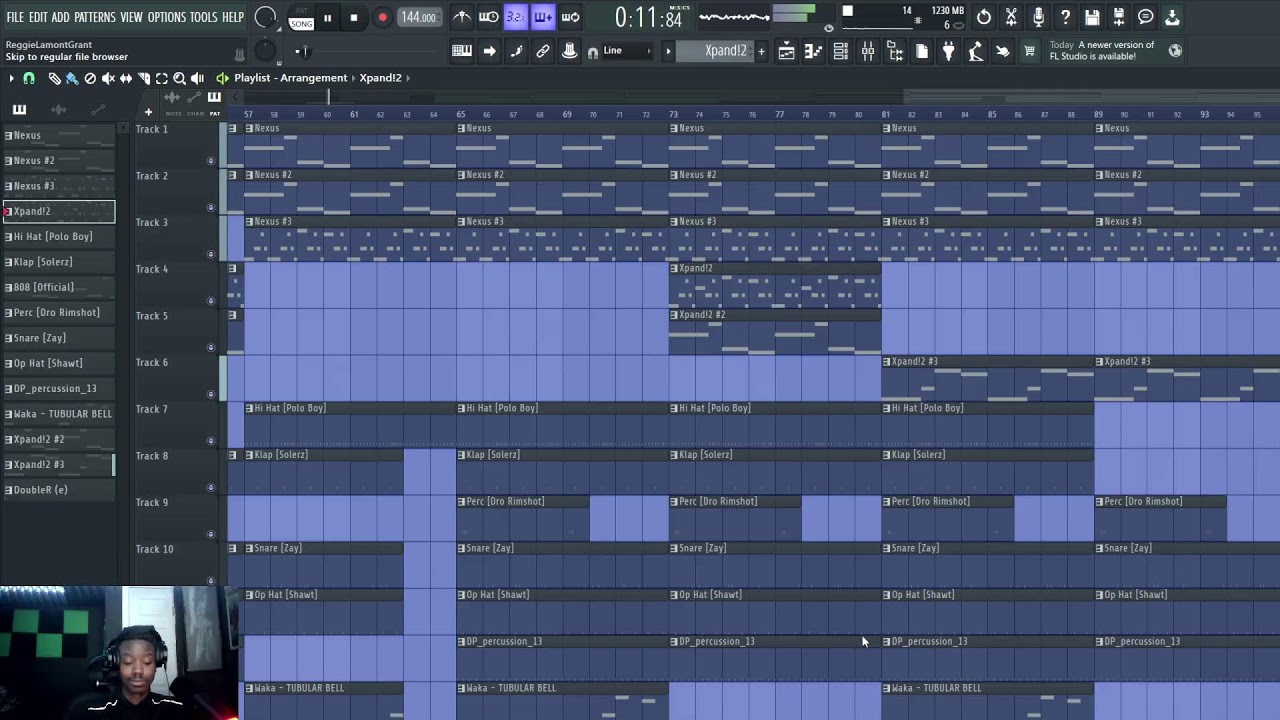Open the HELP menu

[233, 17]
